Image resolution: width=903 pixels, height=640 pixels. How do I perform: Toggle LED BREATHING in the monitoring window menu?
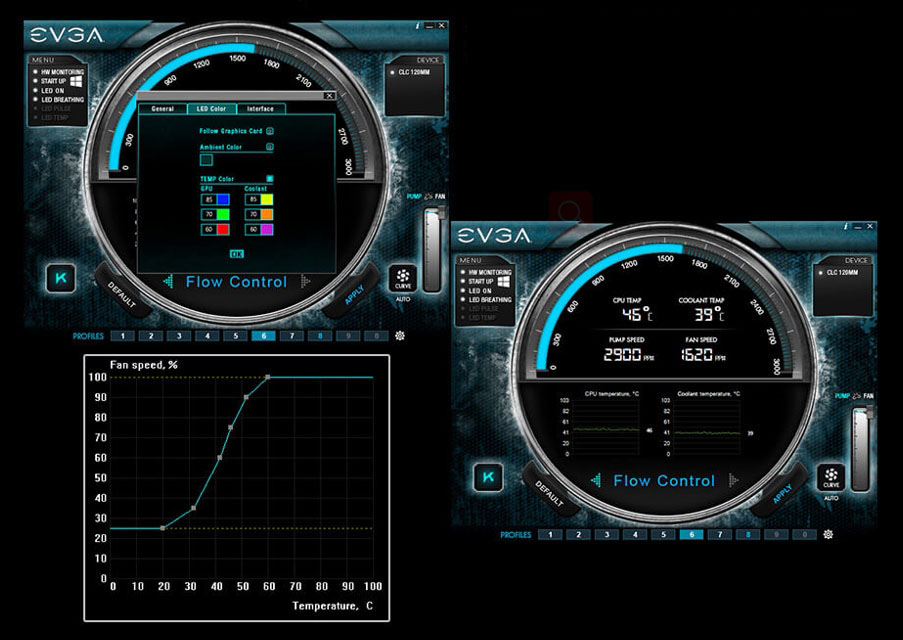click(461, 300)
